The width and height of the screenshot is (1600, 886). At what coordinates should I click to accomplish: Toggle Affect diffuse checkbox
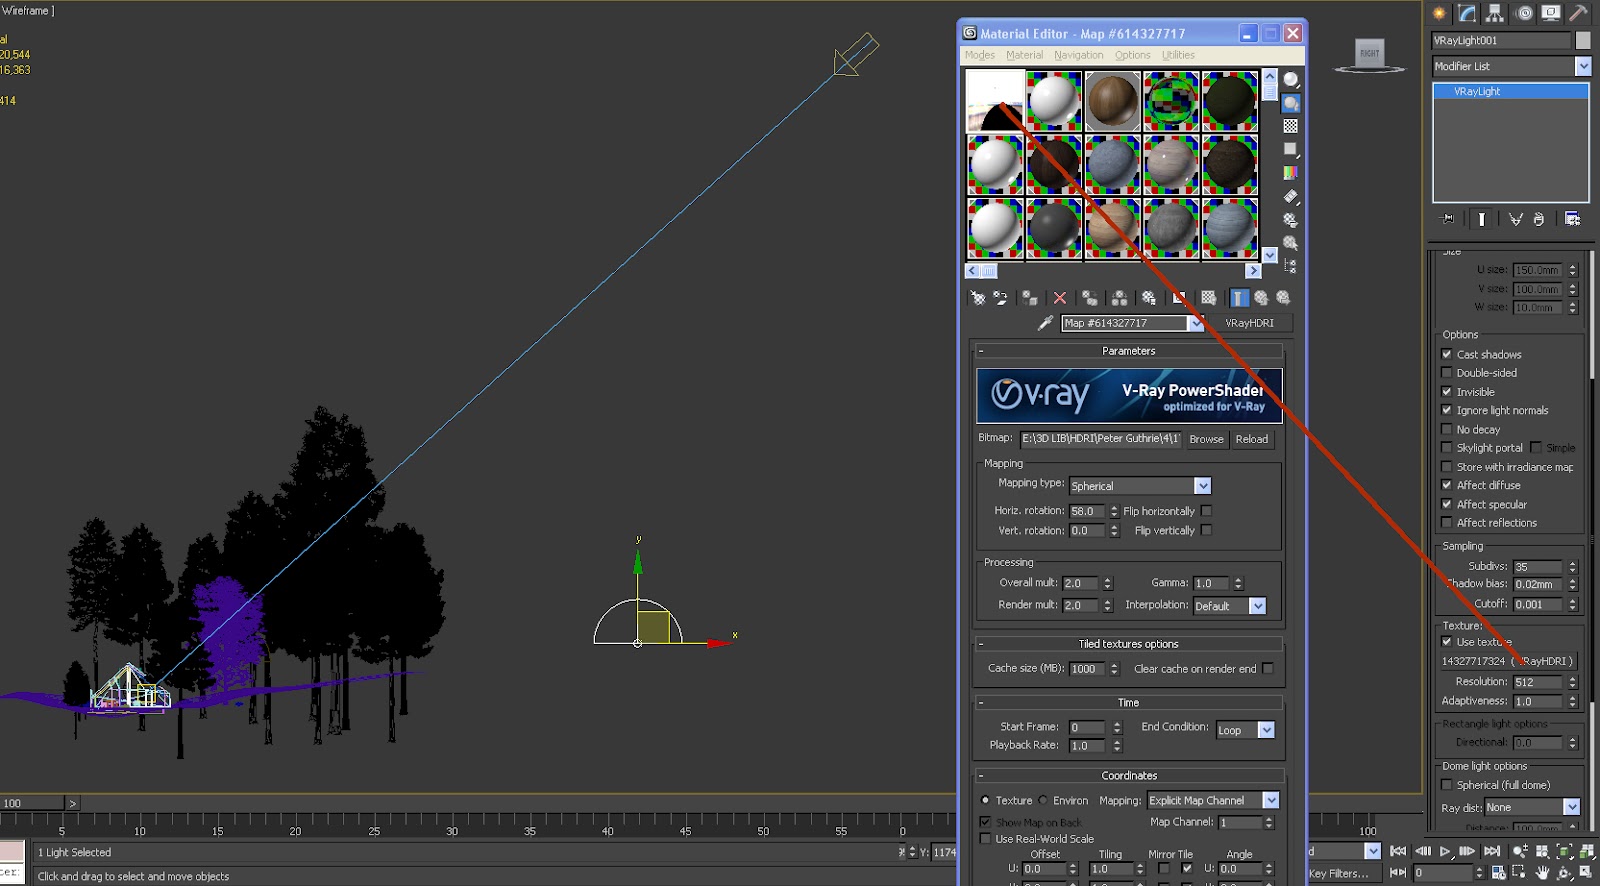coord(1446,485)
